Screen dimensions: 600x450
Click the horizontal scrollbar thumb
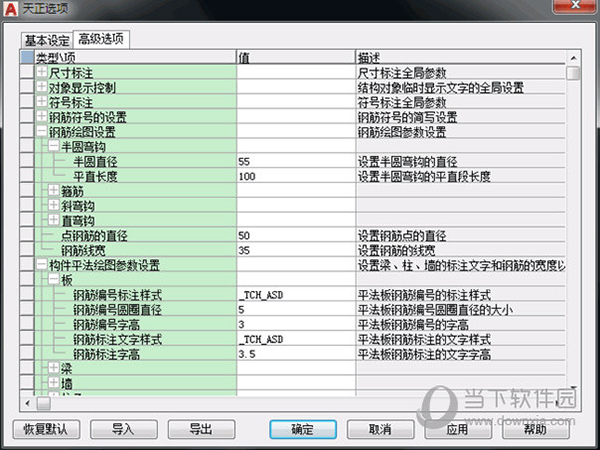43,403
